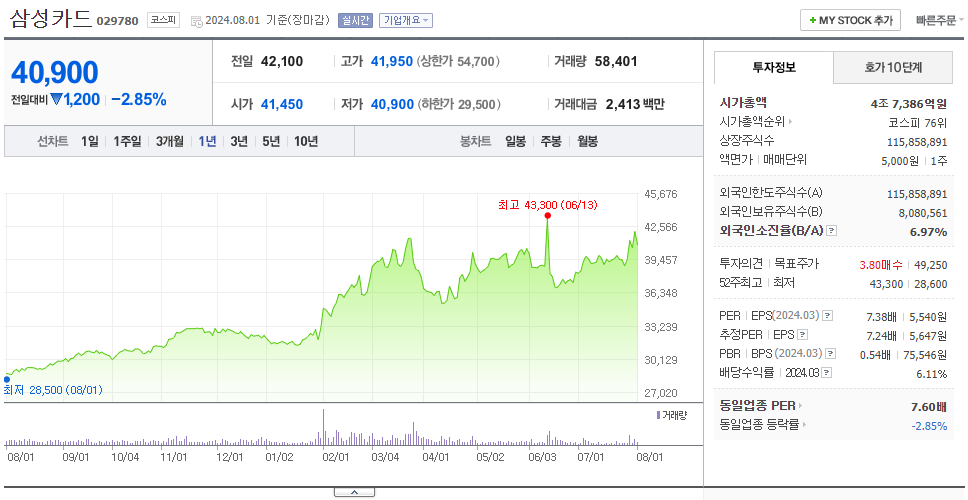This screenshot has width=968, height=500.
Task: Select the 1일 line chart period
Action: (90, 141)
